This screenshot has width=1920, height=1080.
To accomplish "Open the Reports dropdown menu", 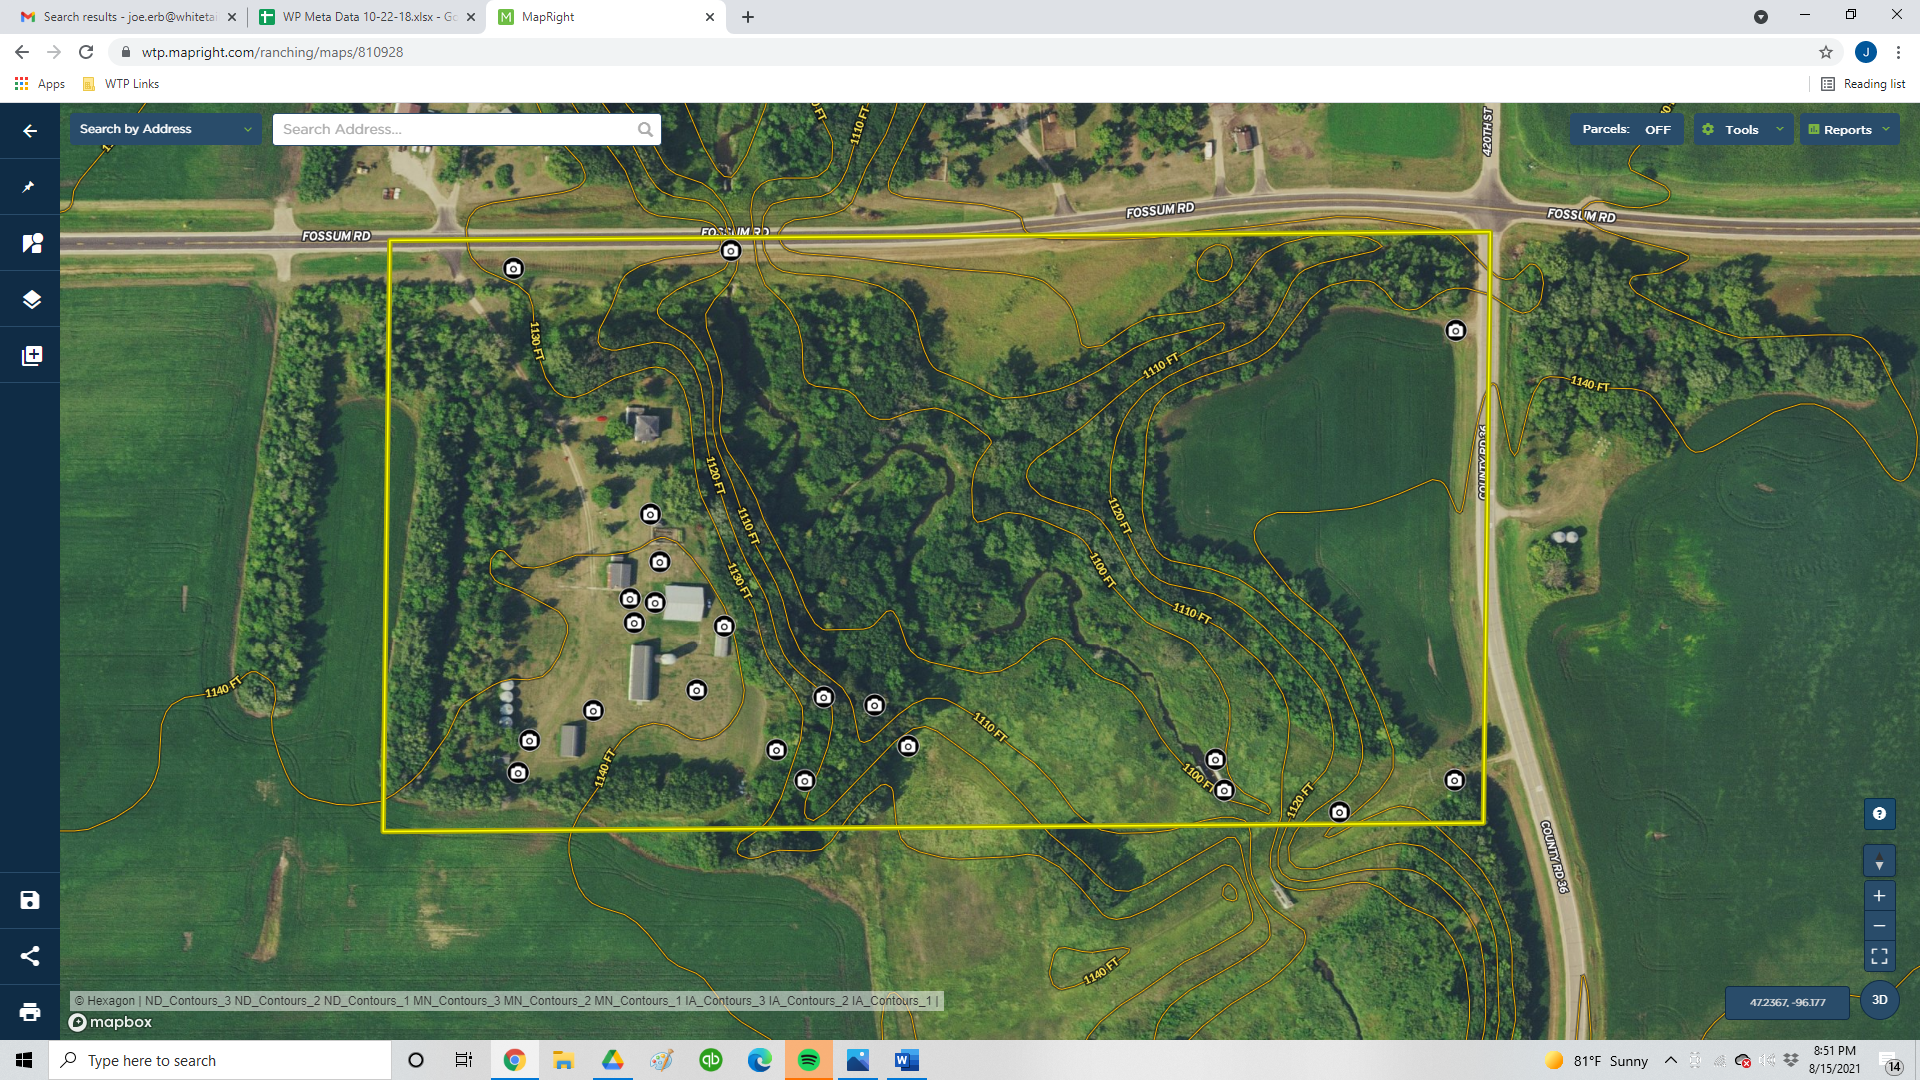I will (x=1849, y=130).
